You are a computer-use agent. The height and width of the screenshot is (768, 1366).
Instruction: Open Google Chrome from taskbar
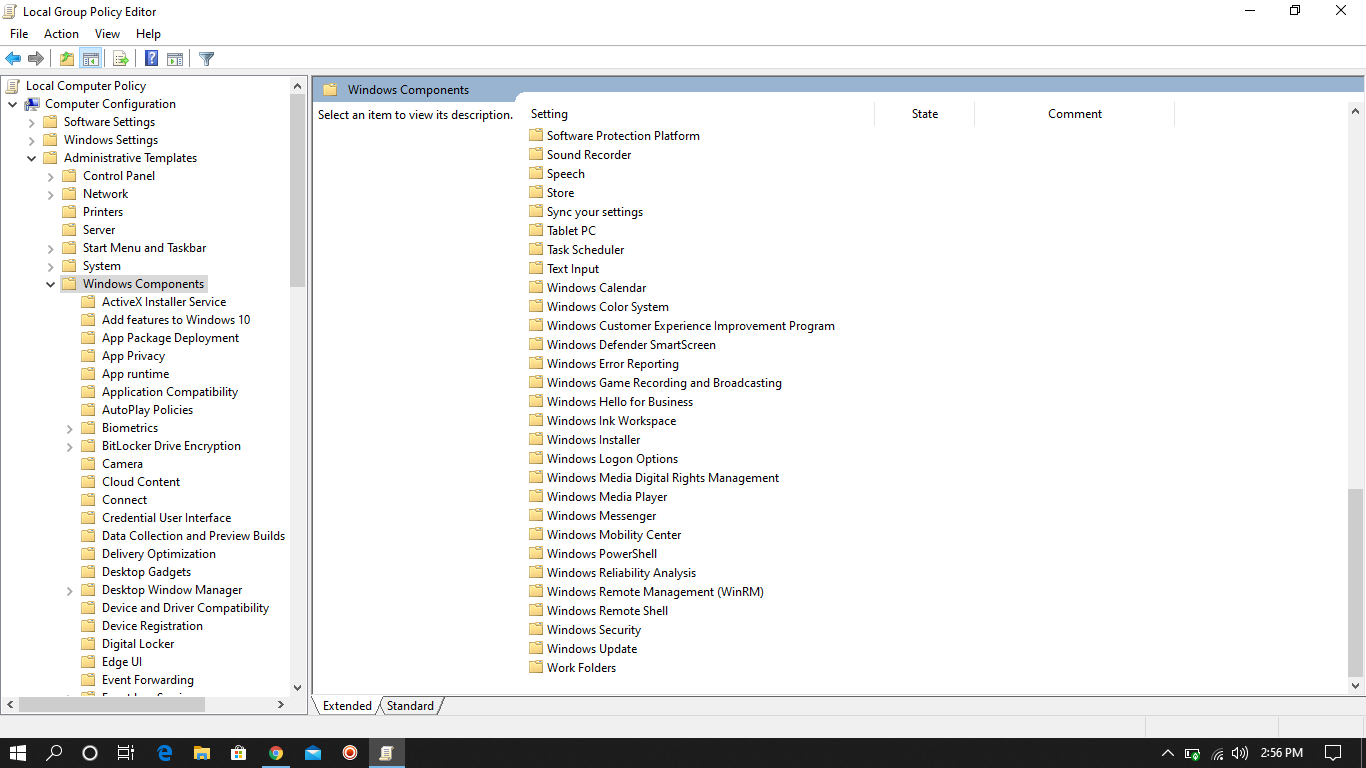coord(276,753)
